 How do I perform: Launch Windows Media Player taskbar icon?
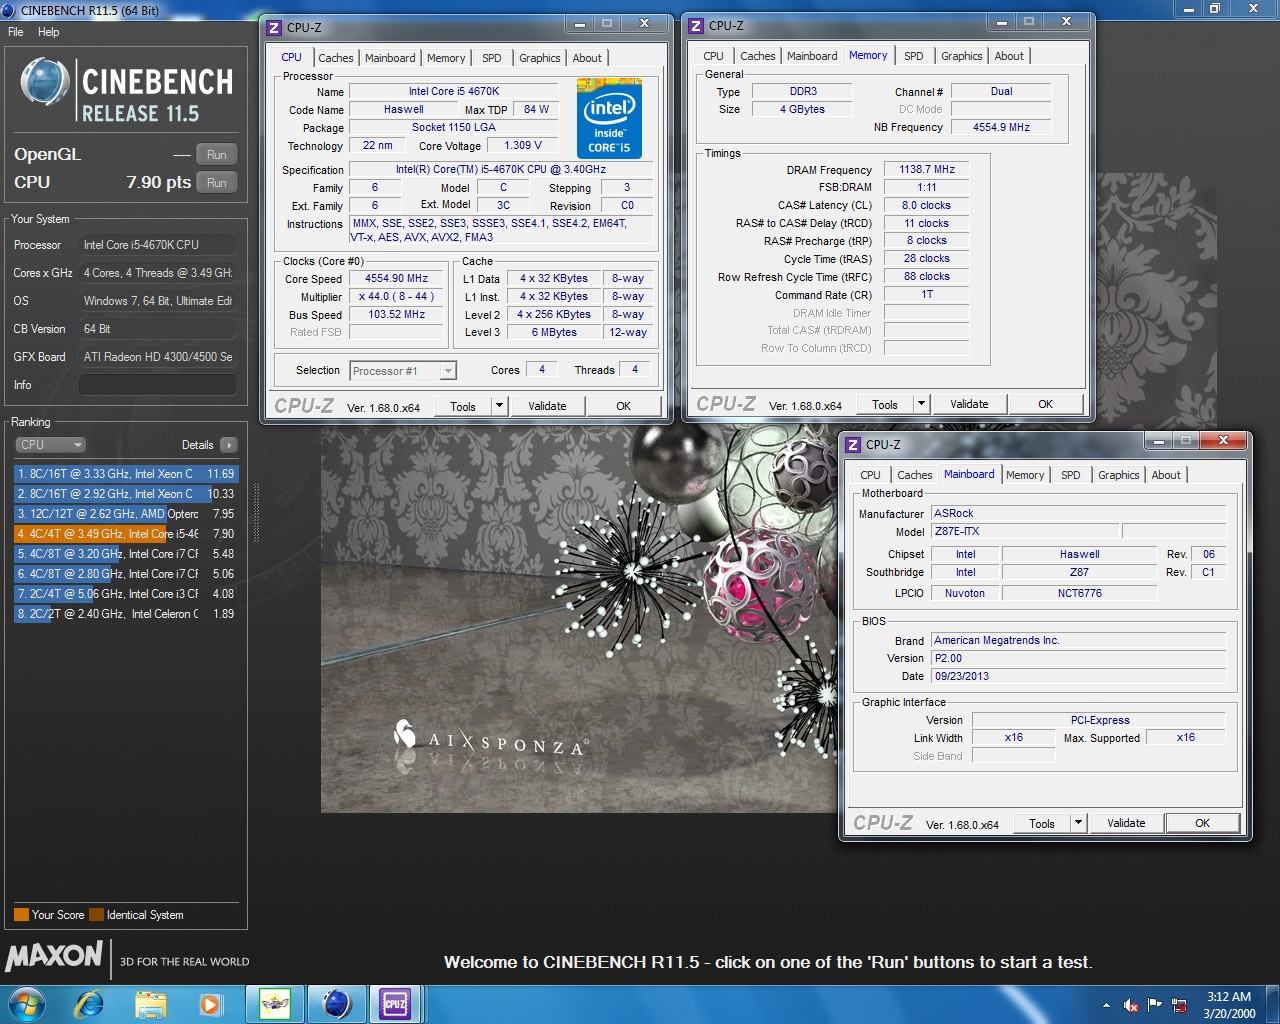click(x=210, y=1004)
